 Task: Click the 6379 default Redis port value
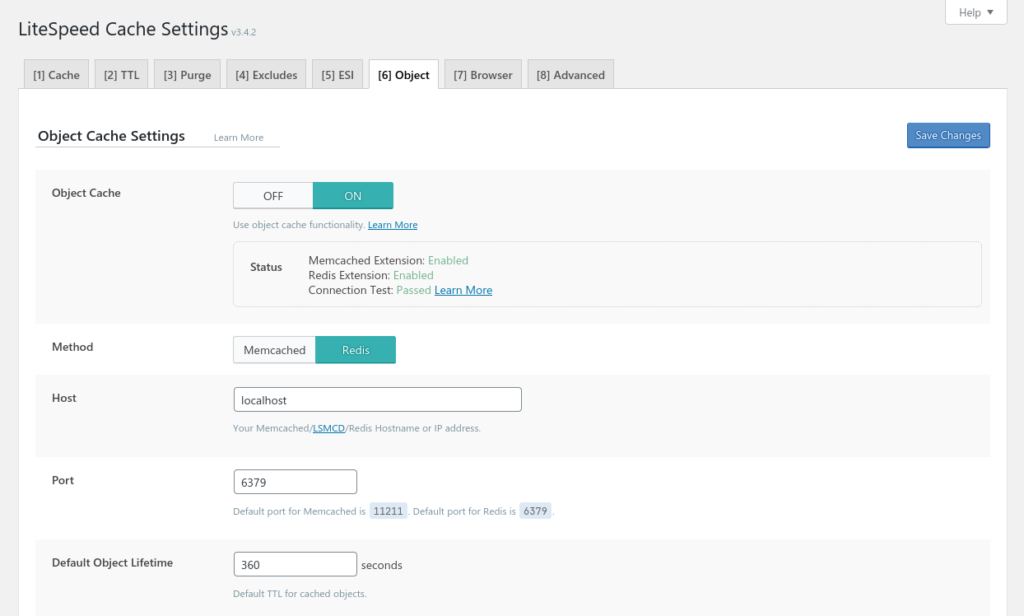click(535, 511)
